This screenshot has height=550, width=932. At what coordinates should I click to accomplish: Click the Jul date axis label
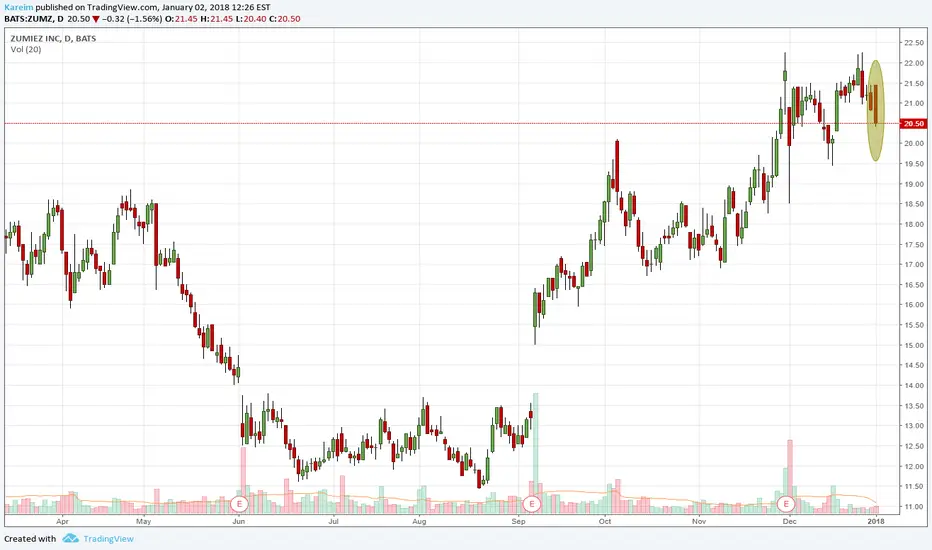(x=333, y=521)
